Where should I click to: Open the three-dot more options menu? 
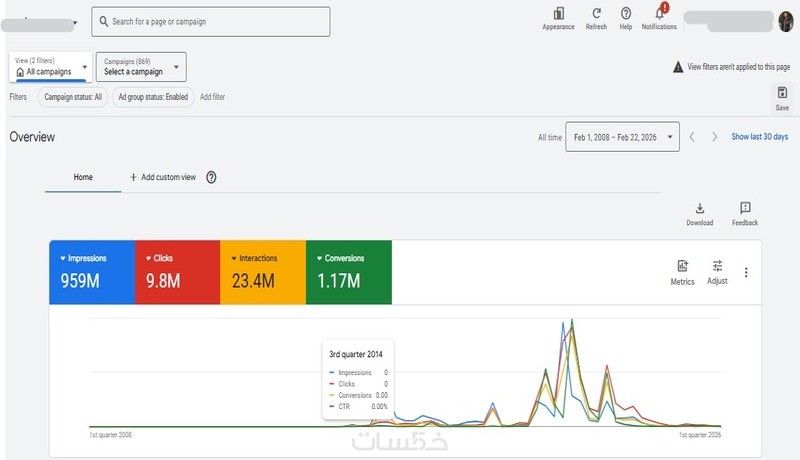pos(746,272)
